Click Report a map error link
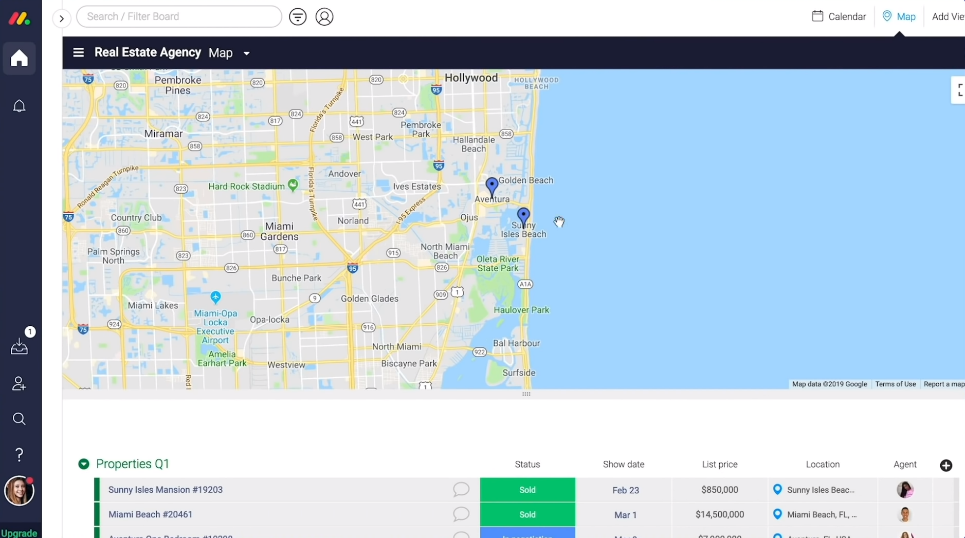This screenshot has height=538, width=965. click(x=944, y=384)
